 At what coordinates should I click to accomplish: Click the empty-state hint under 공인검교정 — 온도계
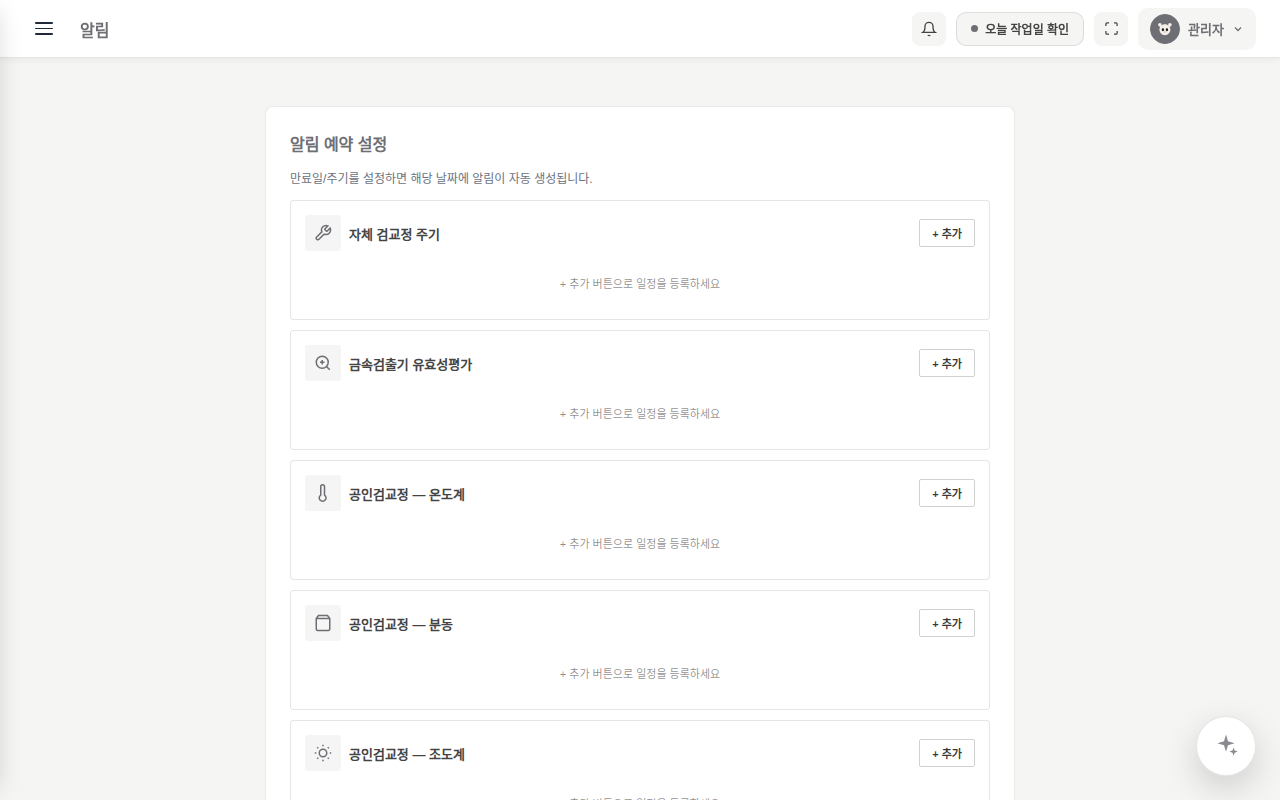click(640, 544)
